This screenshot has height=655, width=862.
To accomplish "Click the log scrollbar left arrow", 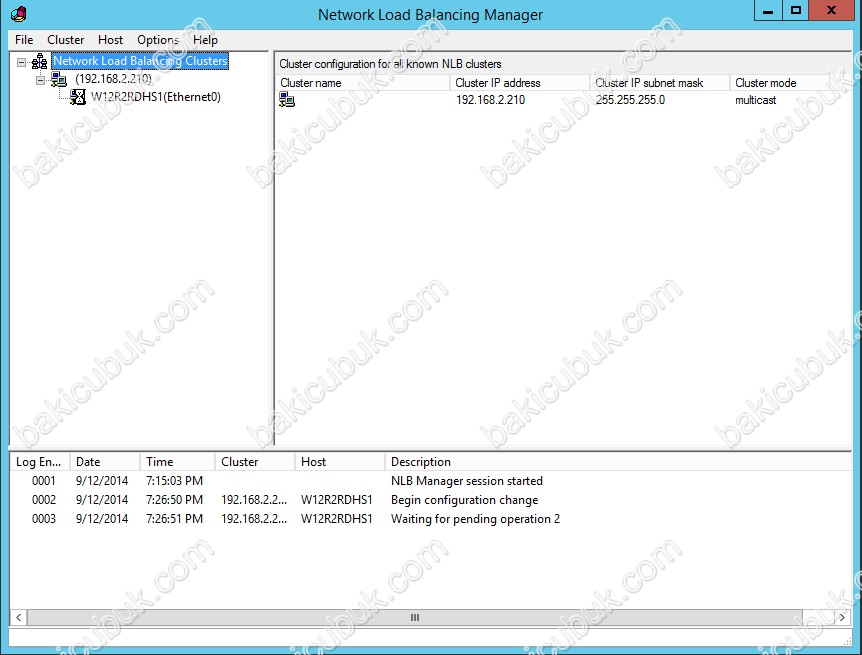I will (x=19, y=618).
